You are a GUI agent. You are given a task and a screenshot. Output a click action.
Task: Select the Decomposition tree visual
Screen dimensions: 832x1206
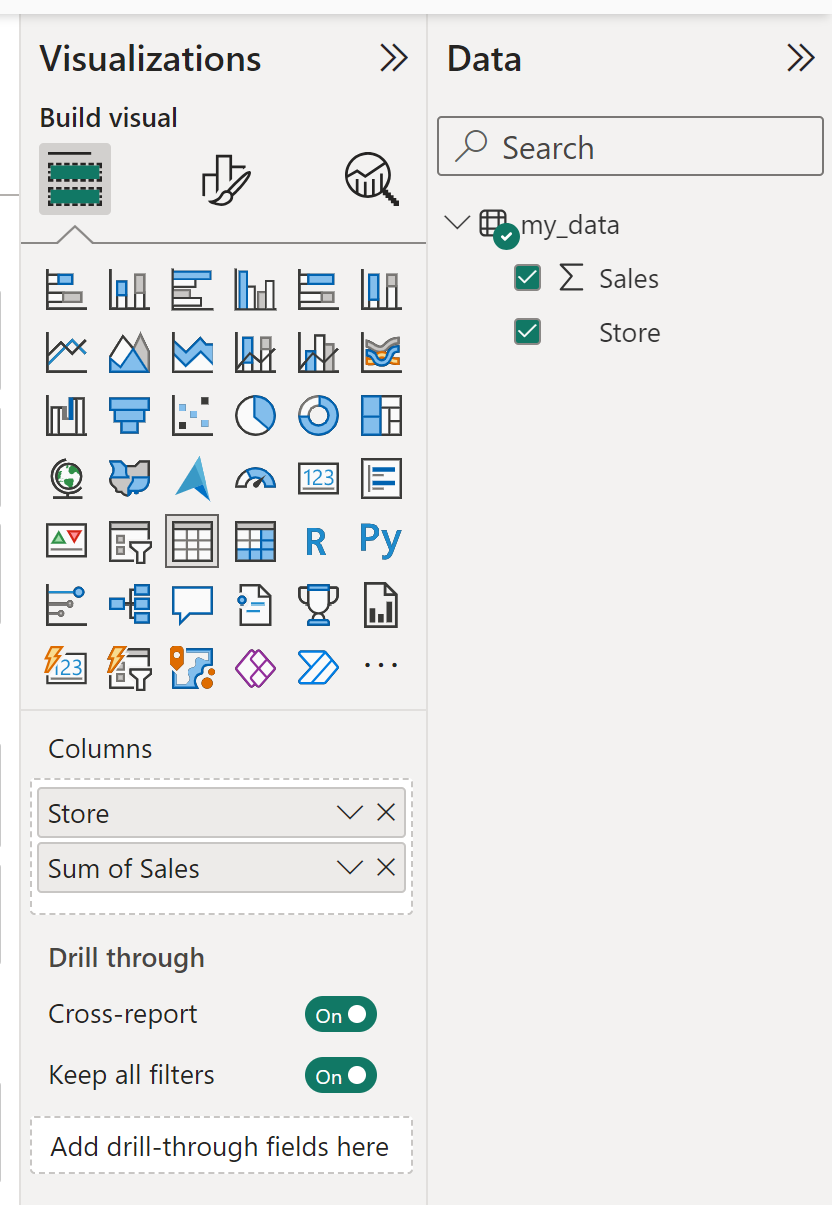[129, 604]
